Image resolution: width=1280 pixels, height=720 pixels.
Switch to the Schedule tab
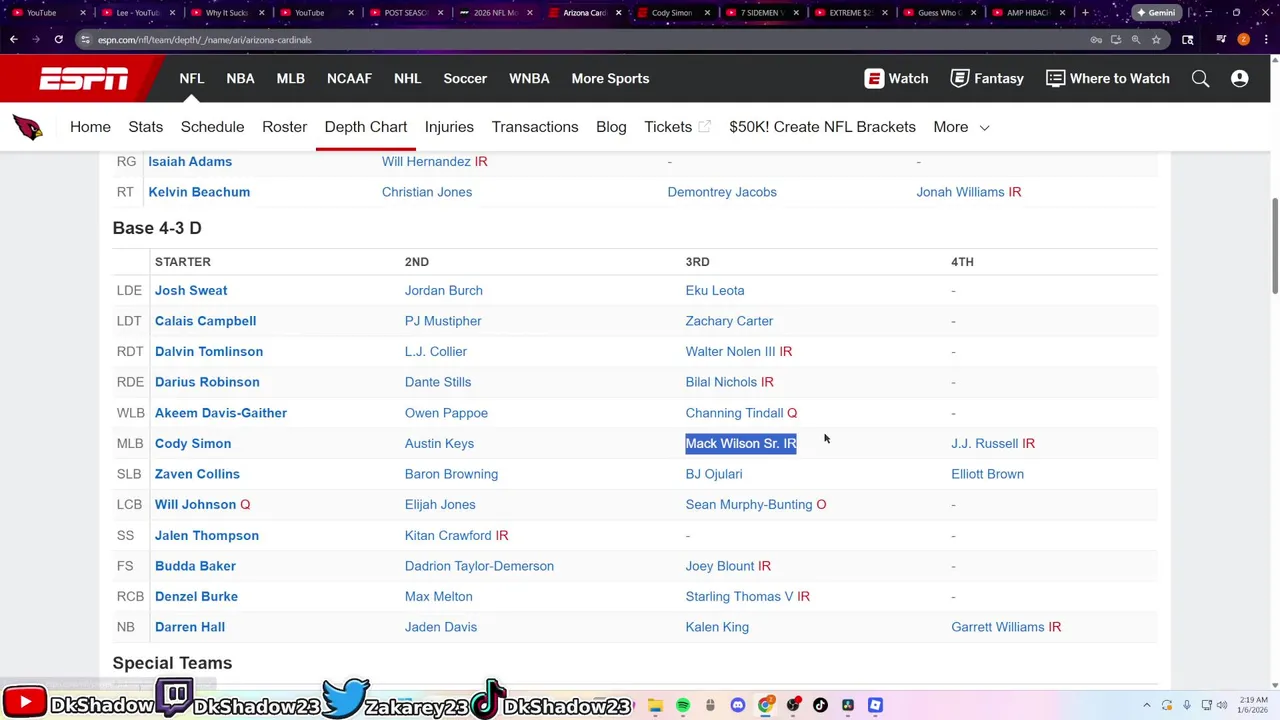pos(212,127)
